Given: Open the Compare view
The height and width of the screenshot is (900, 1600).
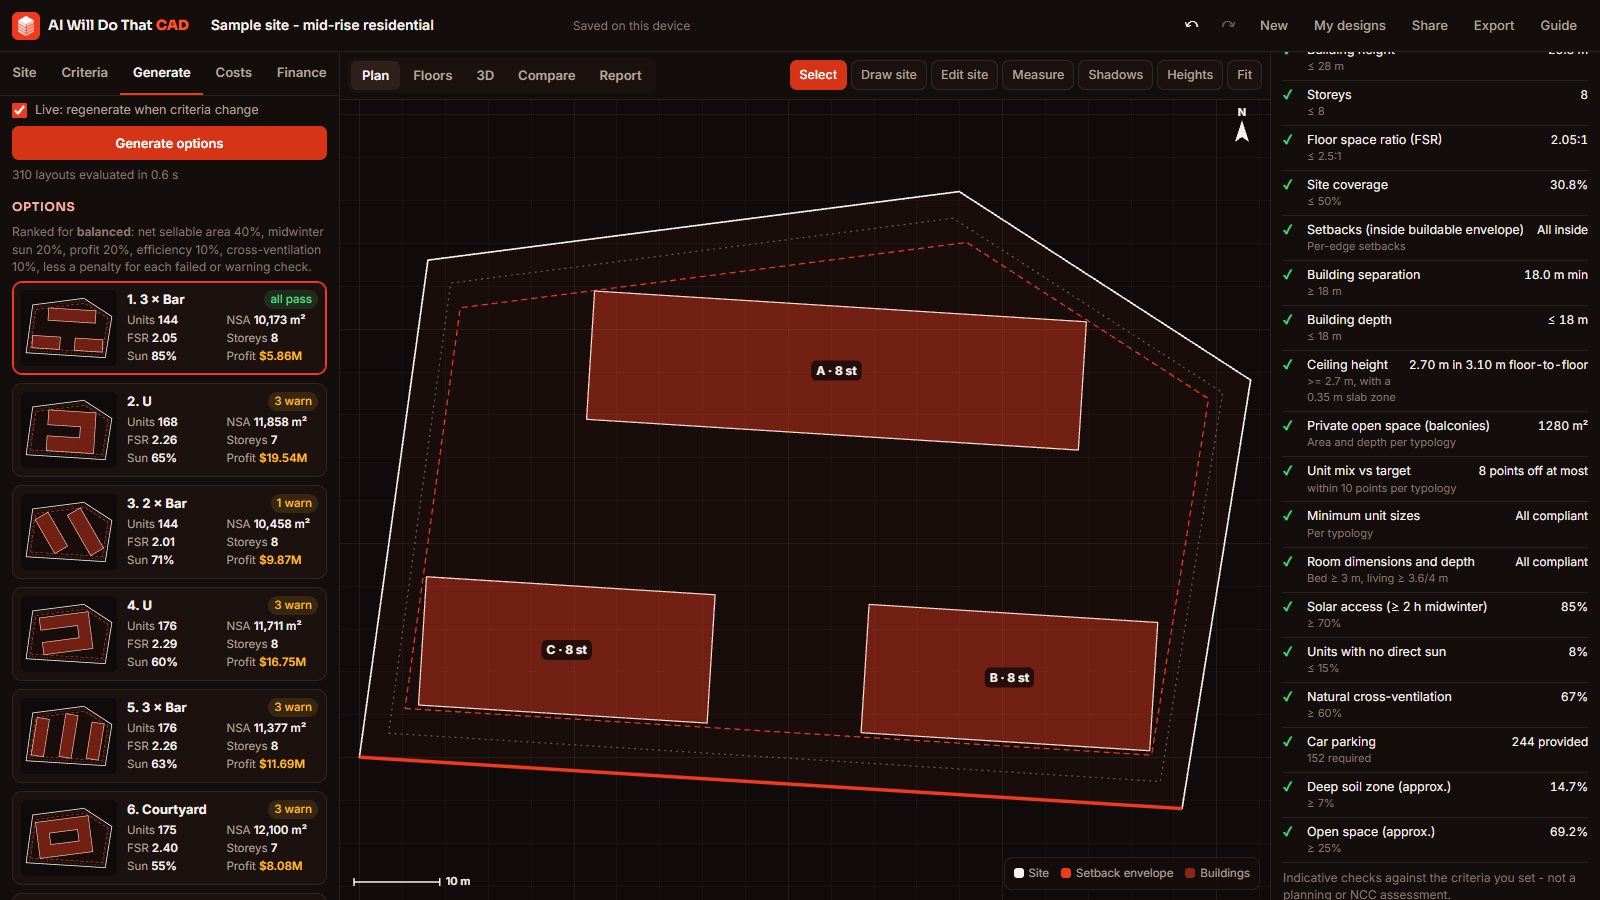Looking at the screenshot, I should (546, 75).
